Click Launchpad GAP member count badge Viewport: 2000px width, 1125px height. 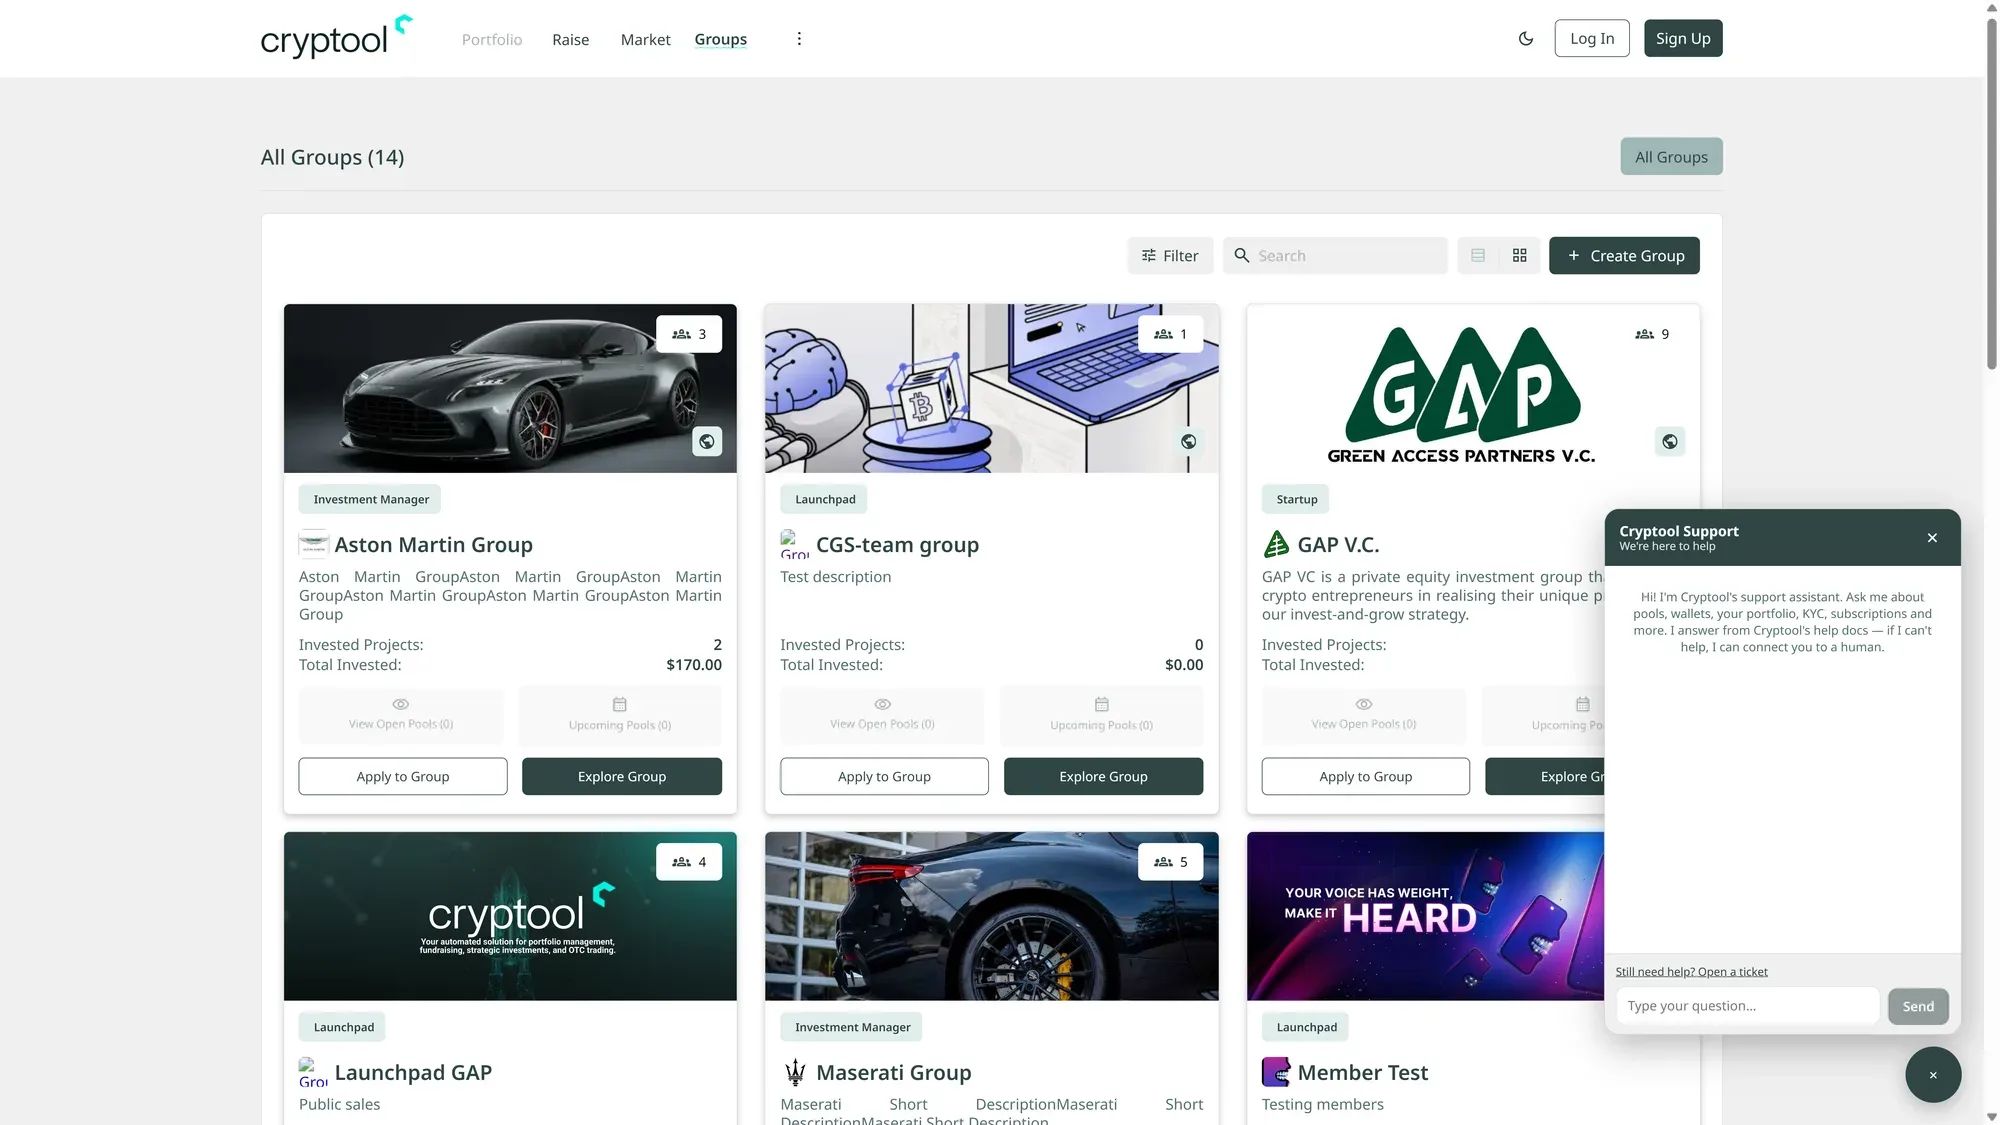click(x=689, y=862)
